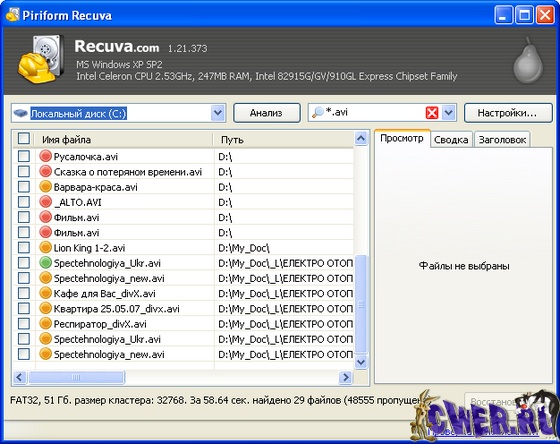Click the Анализ button
Screen dimensions: 560x444
[266, 113]
